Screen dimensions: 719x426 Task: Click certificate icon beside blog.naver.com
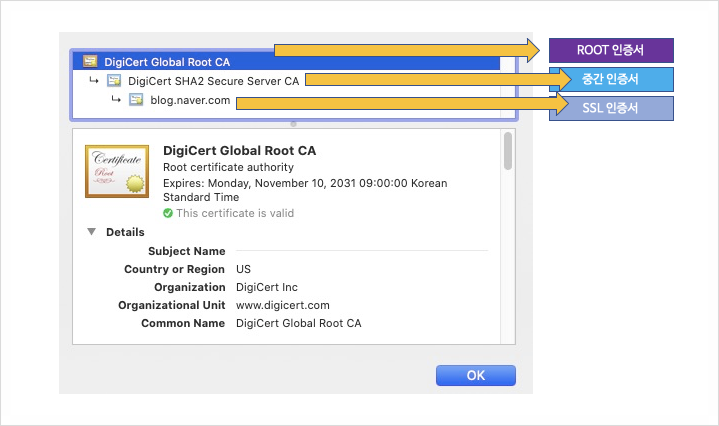pyautogui.click(x=136, y=100)
